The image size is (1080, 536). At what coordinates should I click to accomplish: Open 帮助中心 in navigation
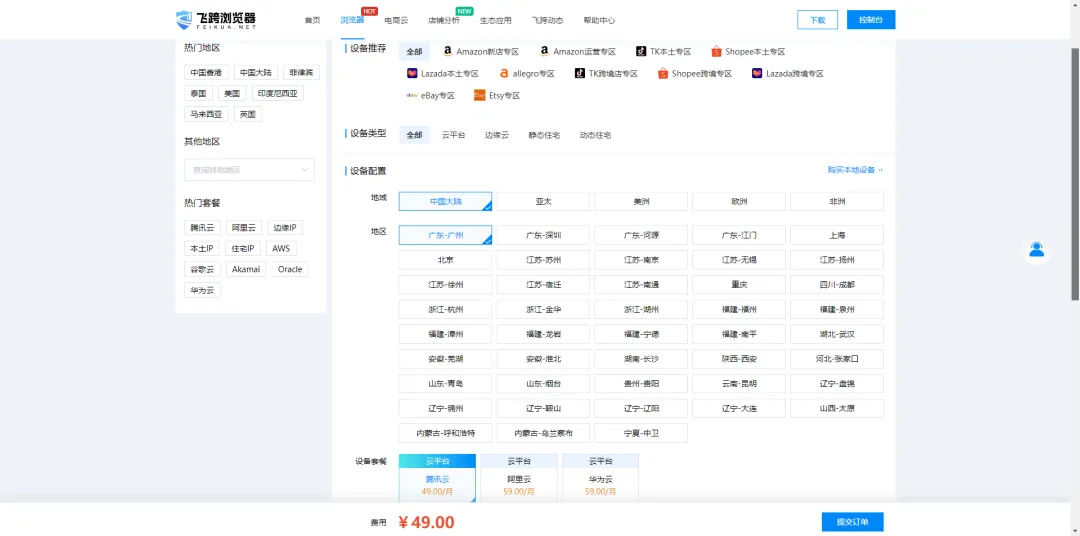(599, 20)
